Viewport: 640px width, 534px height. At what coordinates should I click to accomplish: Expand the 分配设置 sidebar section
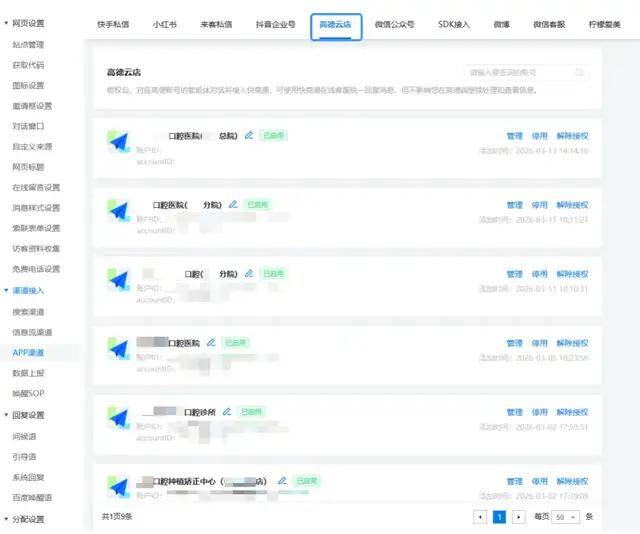[x=6, y=519]
